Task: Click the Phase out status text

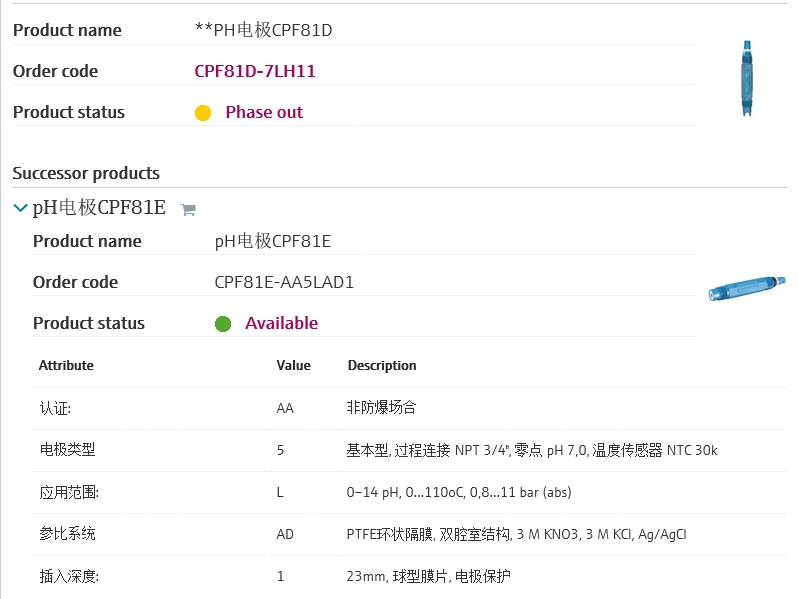Action: coord(264,112)
